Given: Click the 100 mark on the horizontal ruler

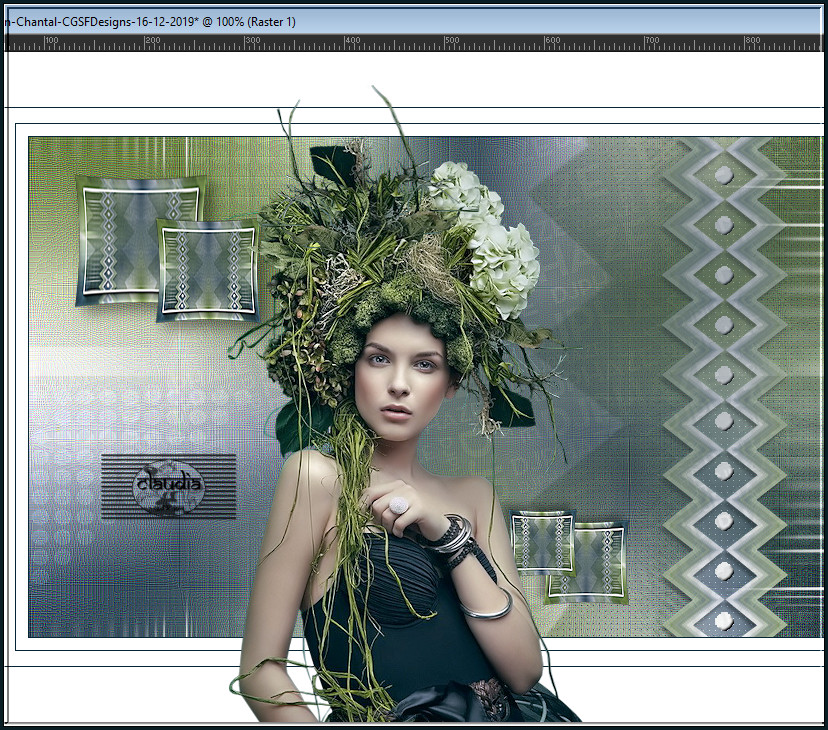Looking at the screenshot, I should pyautogui.click(x=51, y=41).
